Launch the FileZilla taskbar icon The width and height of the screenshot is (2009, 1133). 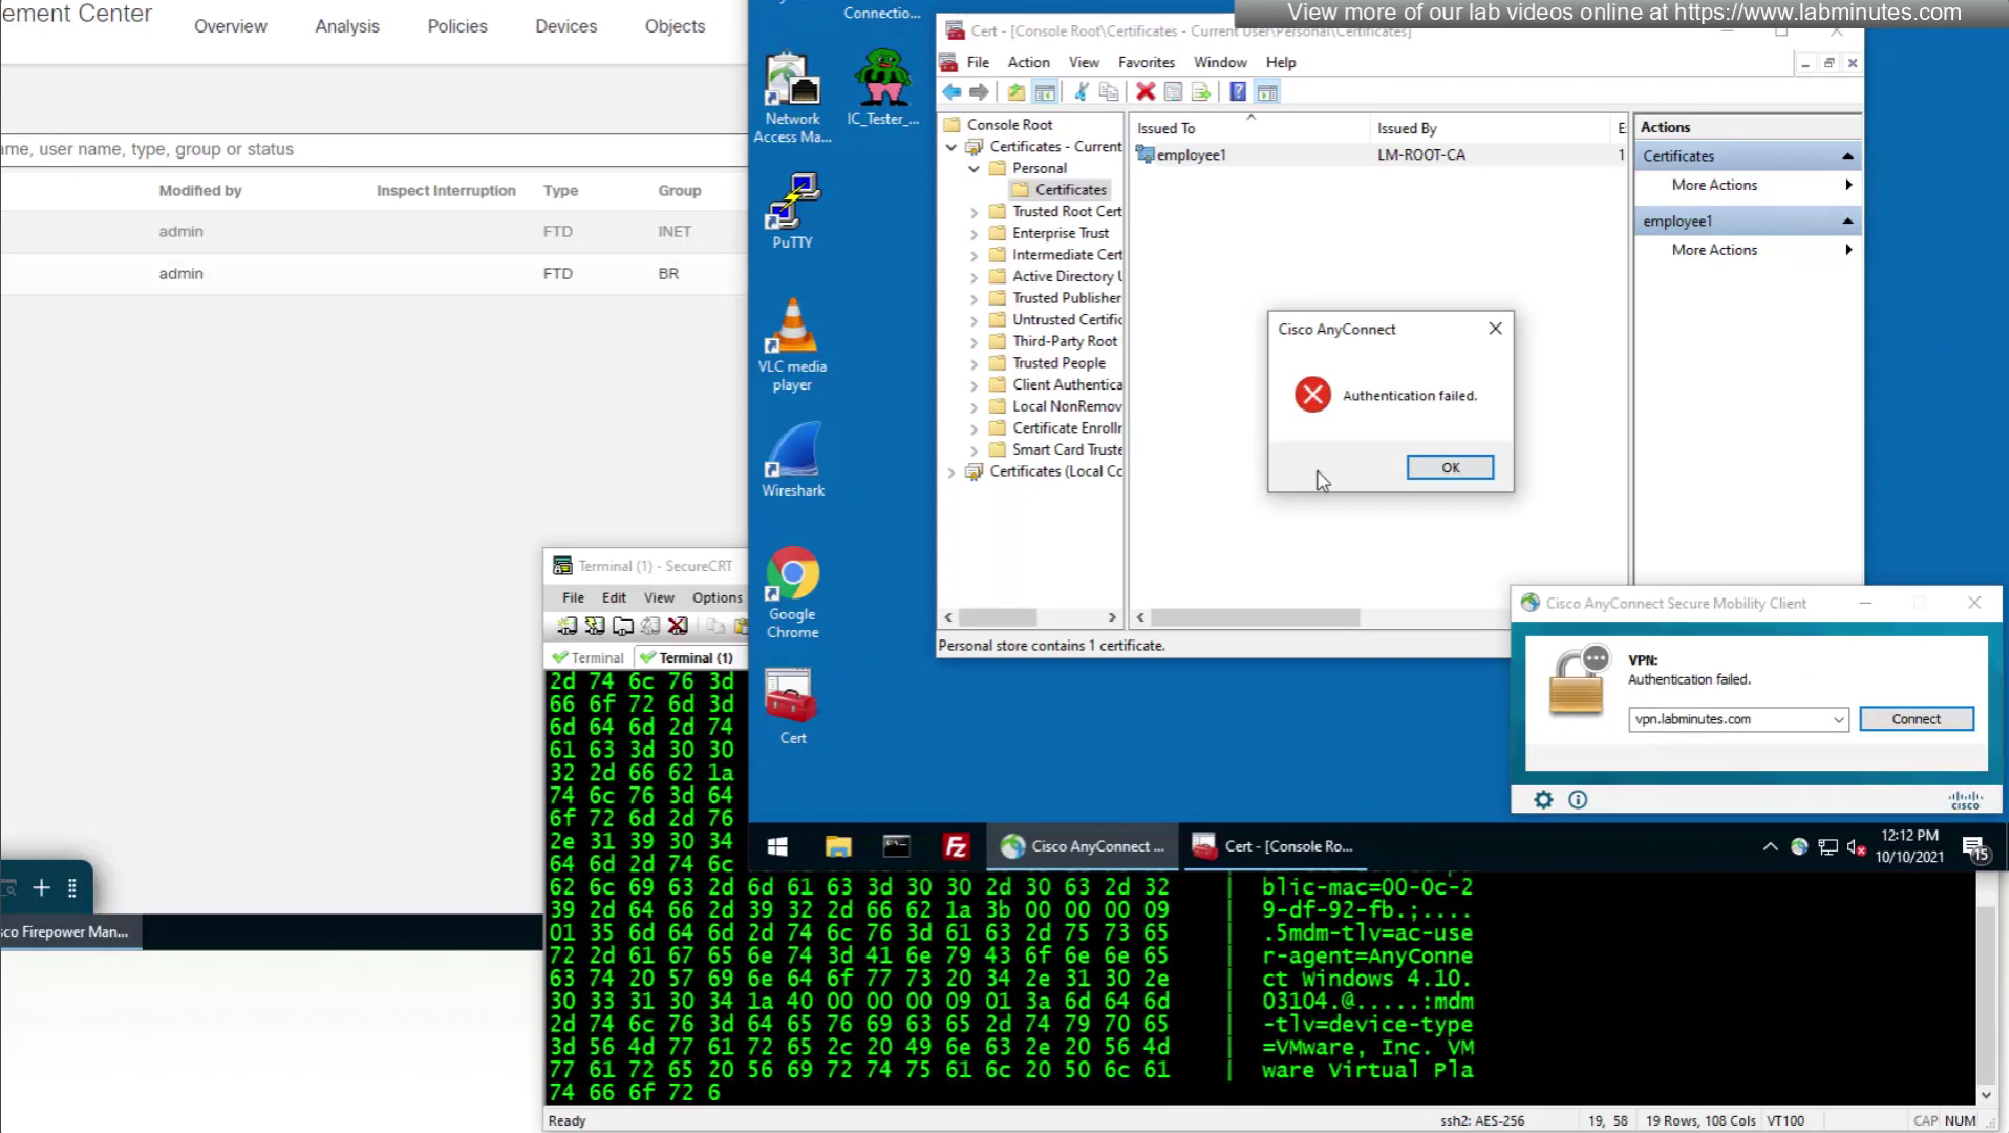(x=955, y=846)
